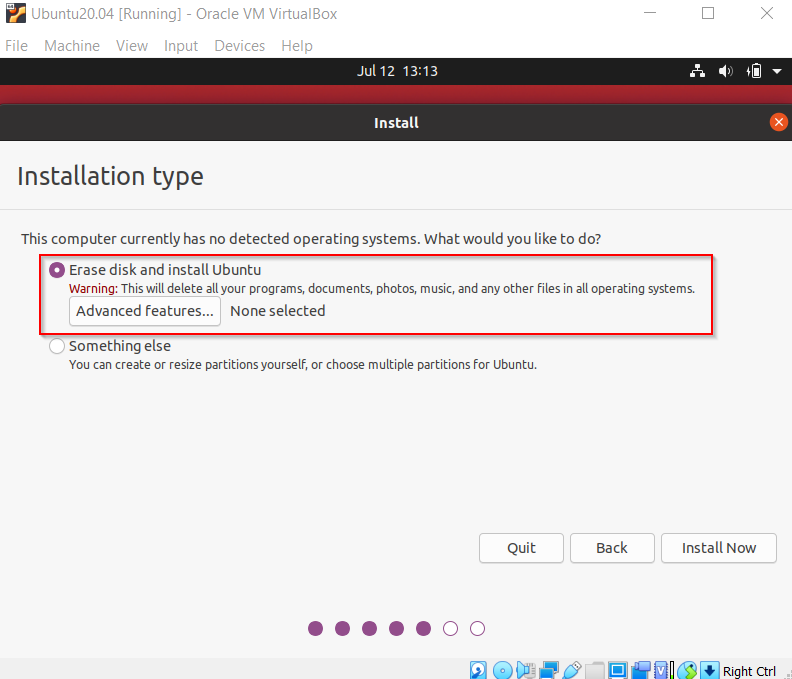Click the mouse integration icon in status bar
This screenshot has height=679, width=792.
(687, 670)
